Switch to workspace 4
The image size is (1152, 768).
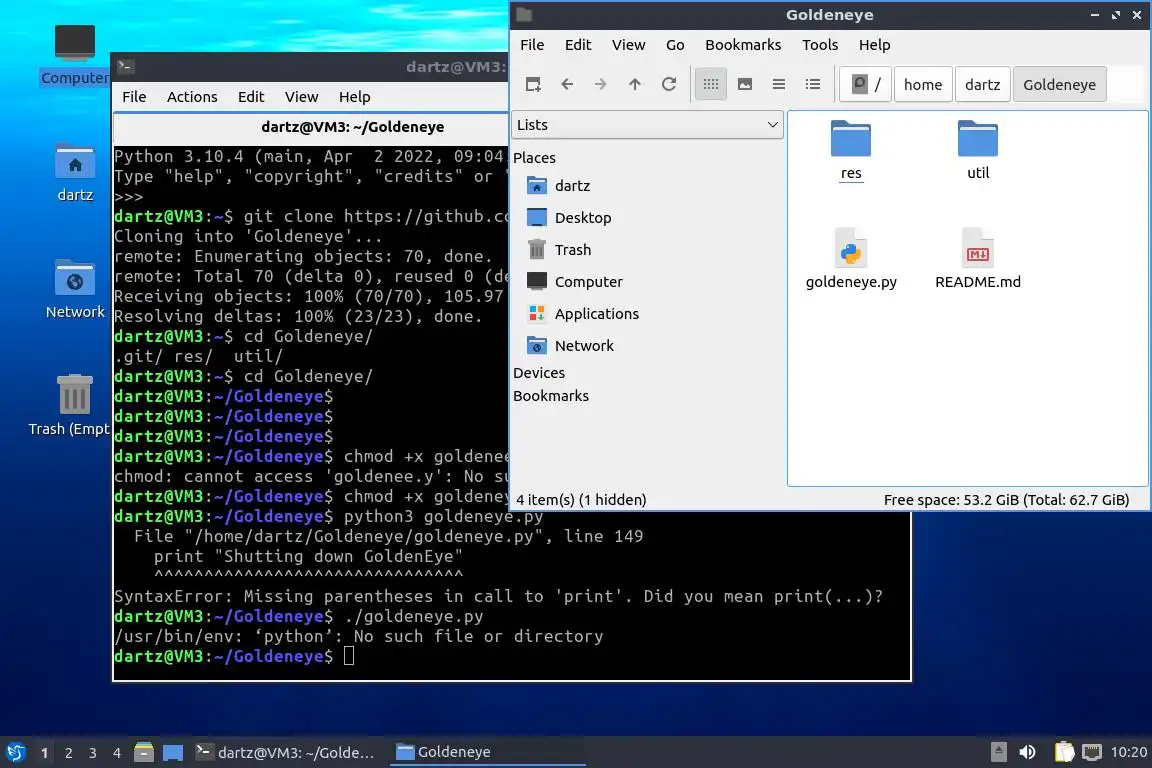point(117,753)
